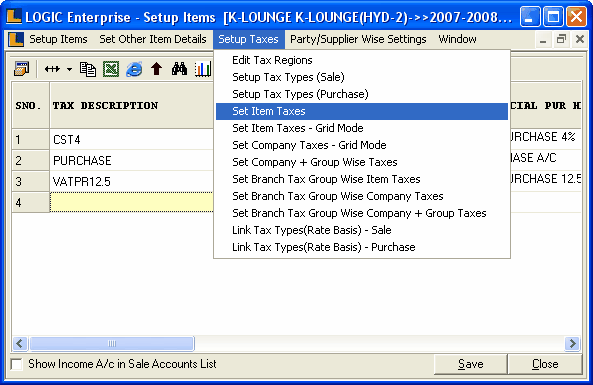Click the copy documents toolbar icon
This screenshot has height=385, width=593.
click(x=88, y=70)
